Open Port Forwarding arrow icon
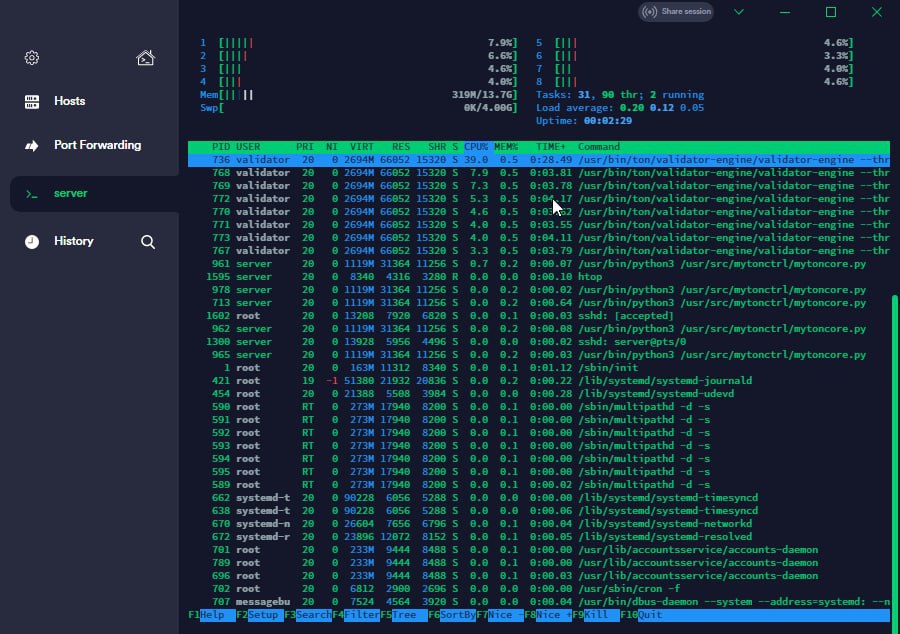Viewport: 900px width, 634px height. tap(32, 146)
